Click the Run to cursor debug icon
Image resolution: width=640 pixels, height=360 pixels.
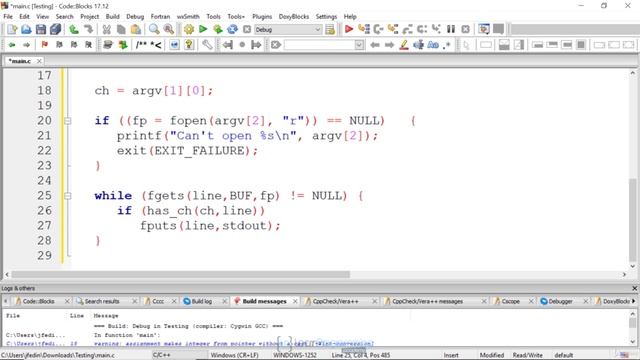(x=363, y=29)
